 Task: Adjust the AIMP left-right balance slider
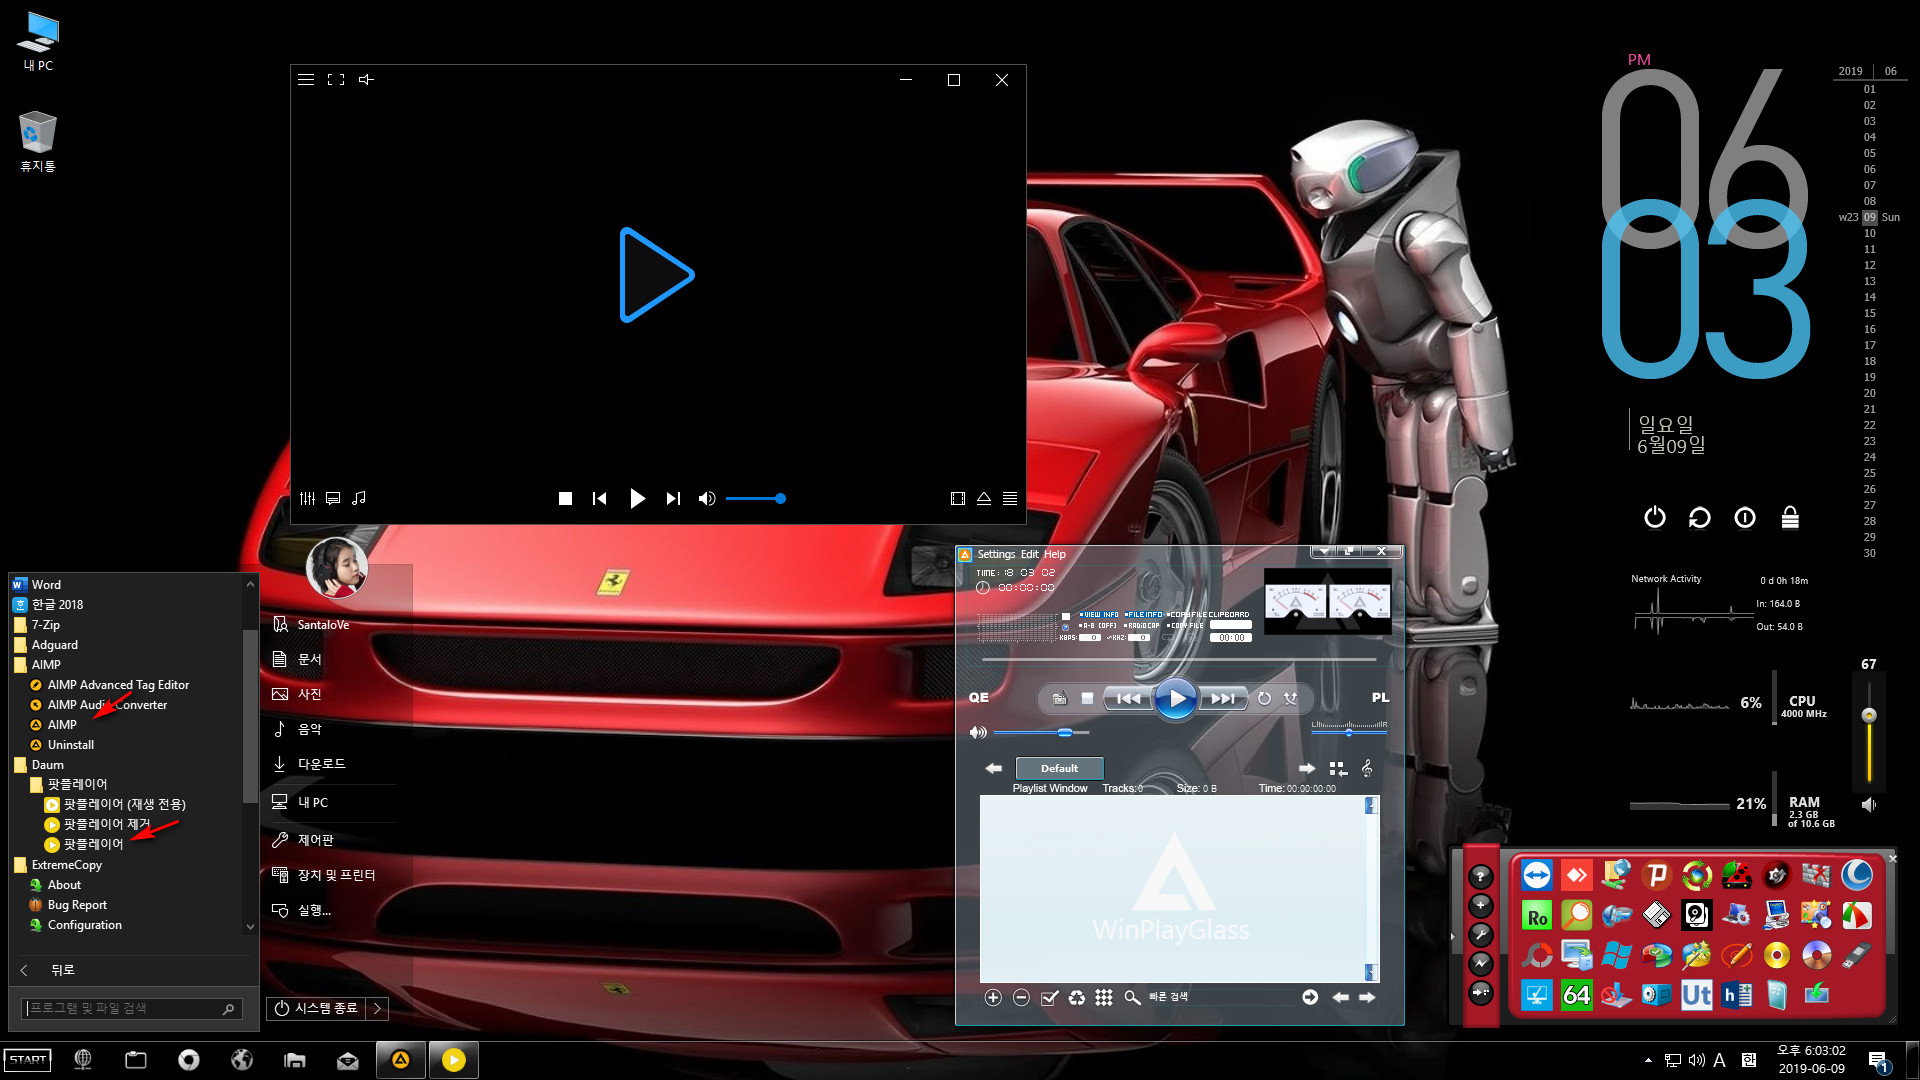click(1349, 732)
